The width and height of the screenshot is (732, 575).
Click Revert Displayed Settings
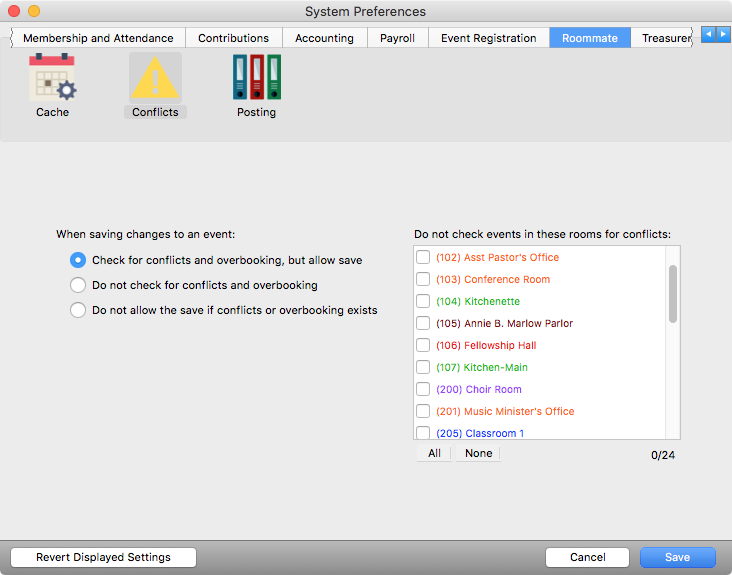[103, 557]
